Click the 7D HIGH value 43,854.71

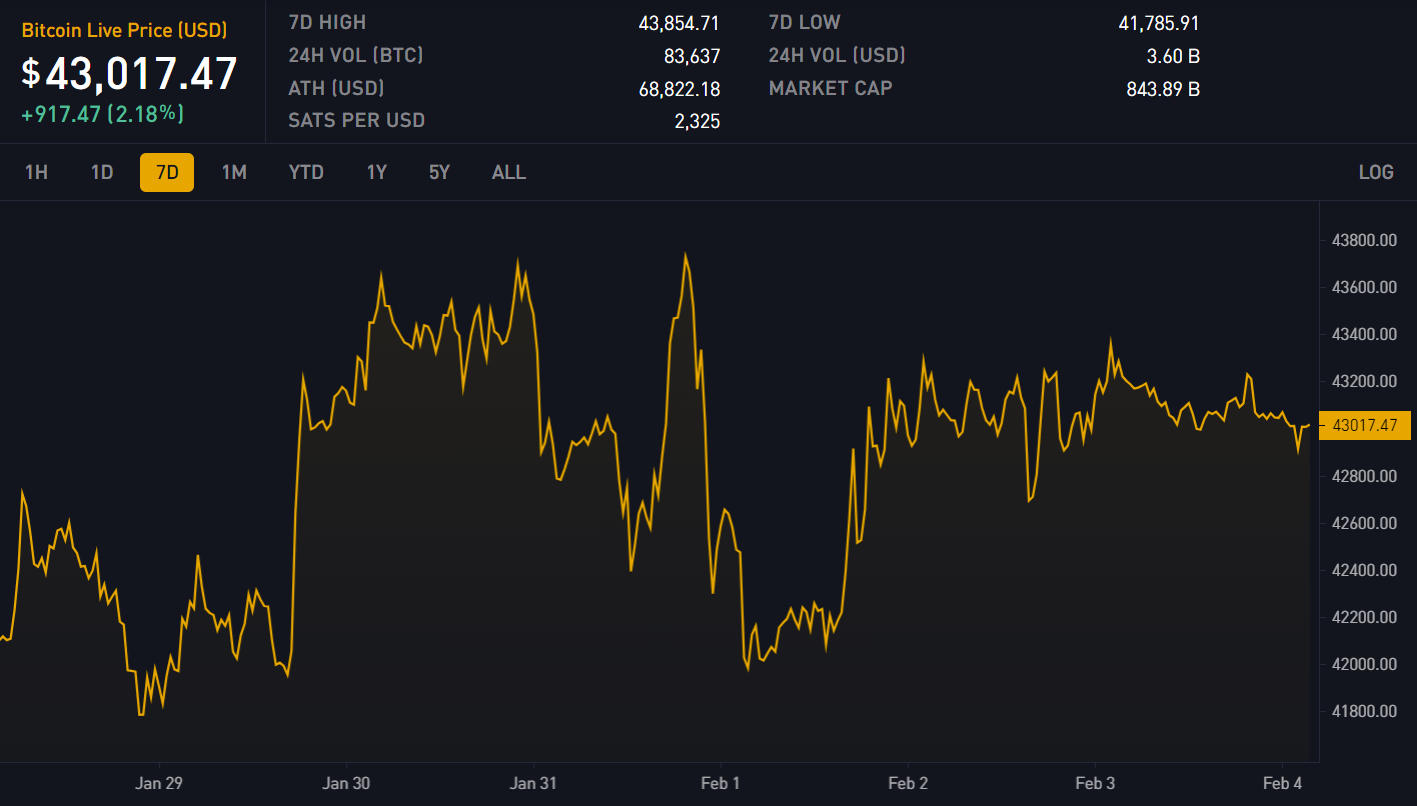pyautogui.click(x=679, y=23)
